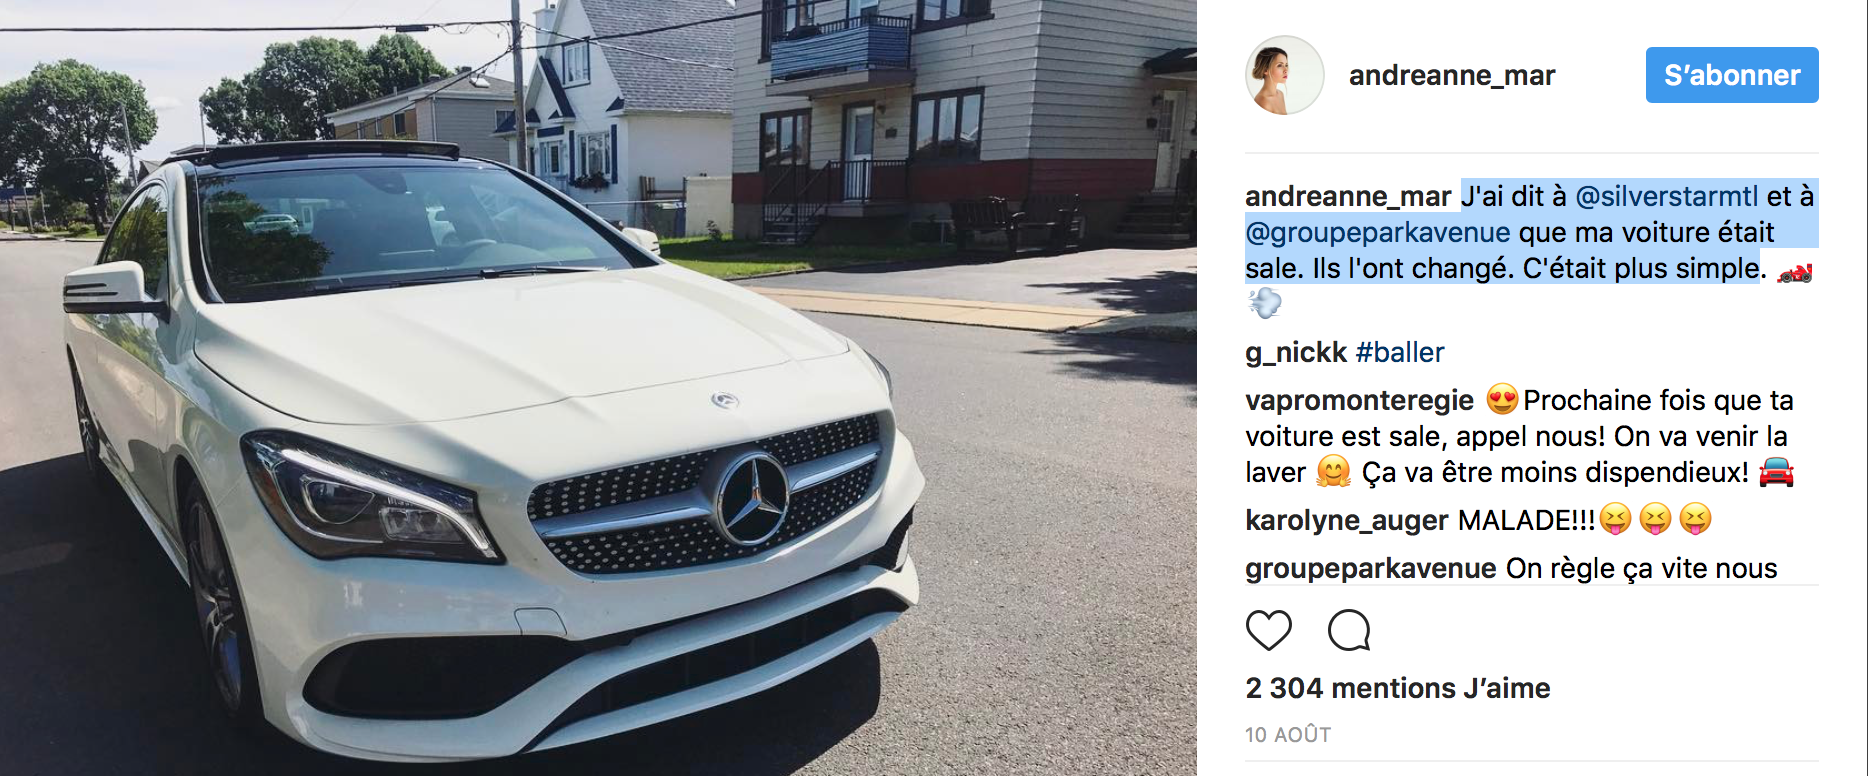The width and height of the screenshot is (1868, 776).
Task: Open the @silverstarmtl mention
Action: coord(1666,196)
